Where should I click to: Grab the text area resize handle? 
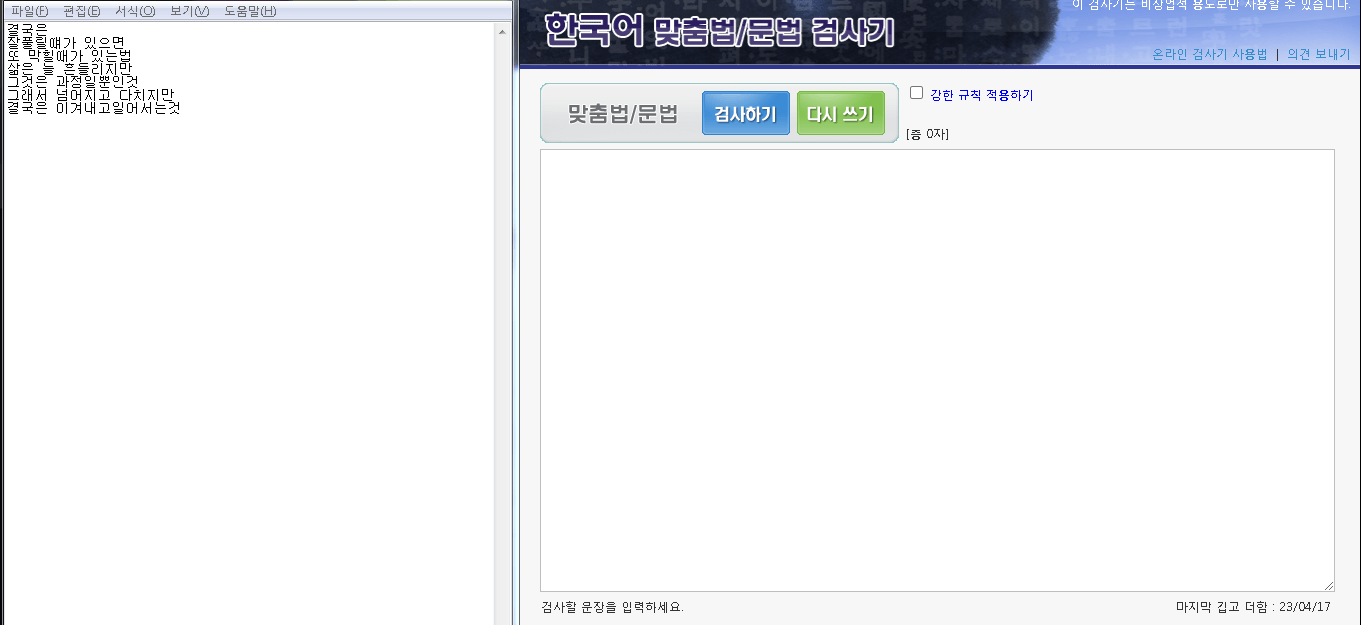coord(1328,585)
